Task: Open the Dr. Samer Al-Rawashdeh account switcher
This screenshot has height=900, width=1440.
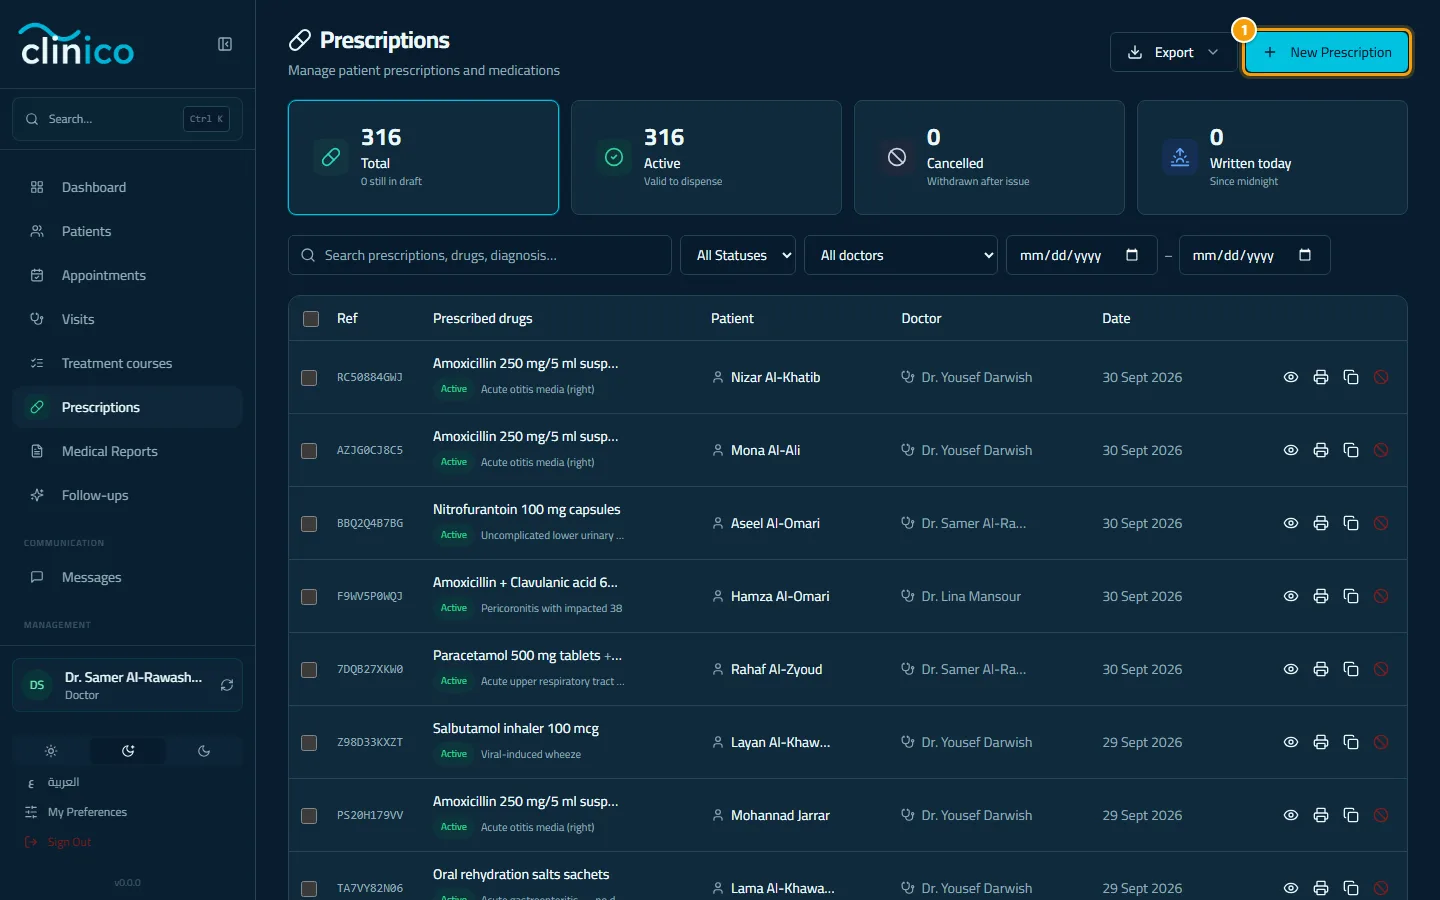Action: [x=127, y=685]
